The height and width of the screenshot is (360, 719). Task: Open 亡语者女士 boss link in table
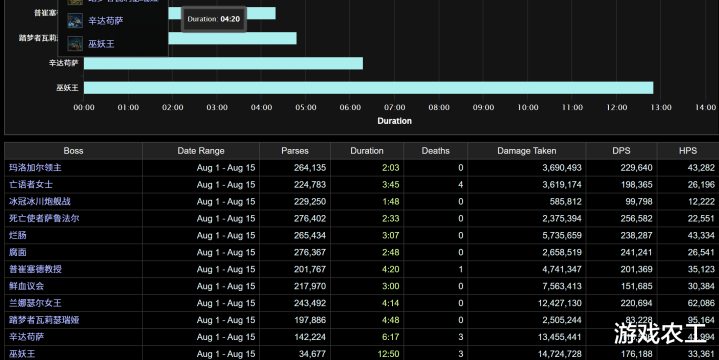31,185
